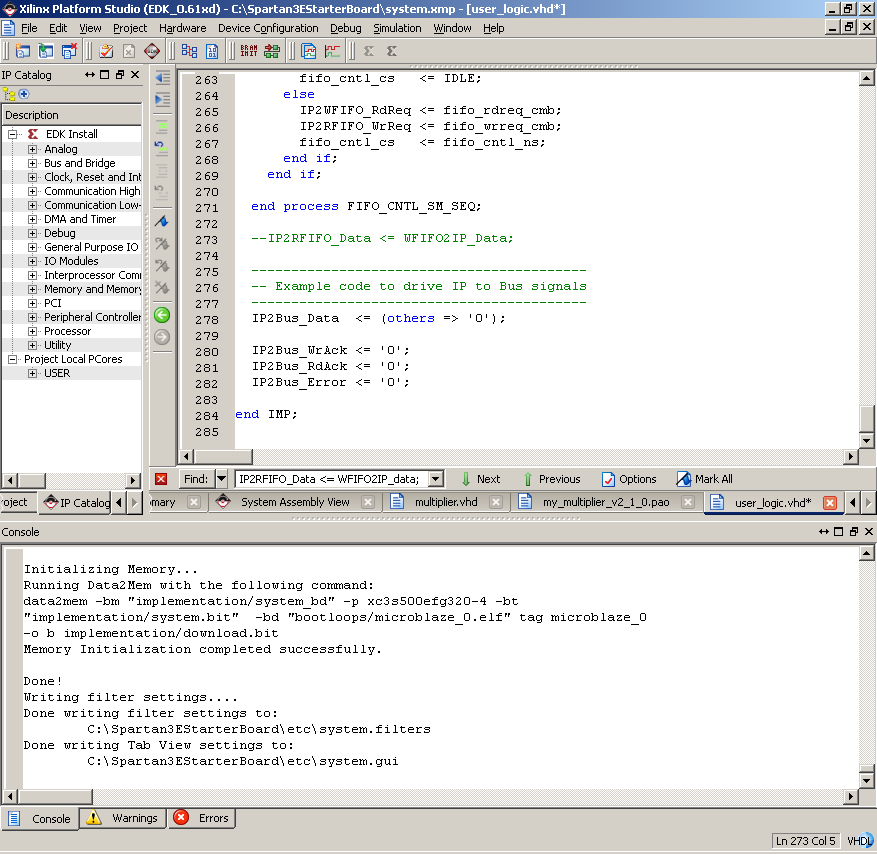Click the block diagram hierarchy toolbar icon
The width and height of the screenshot is (877, 854).
(189, 51)
